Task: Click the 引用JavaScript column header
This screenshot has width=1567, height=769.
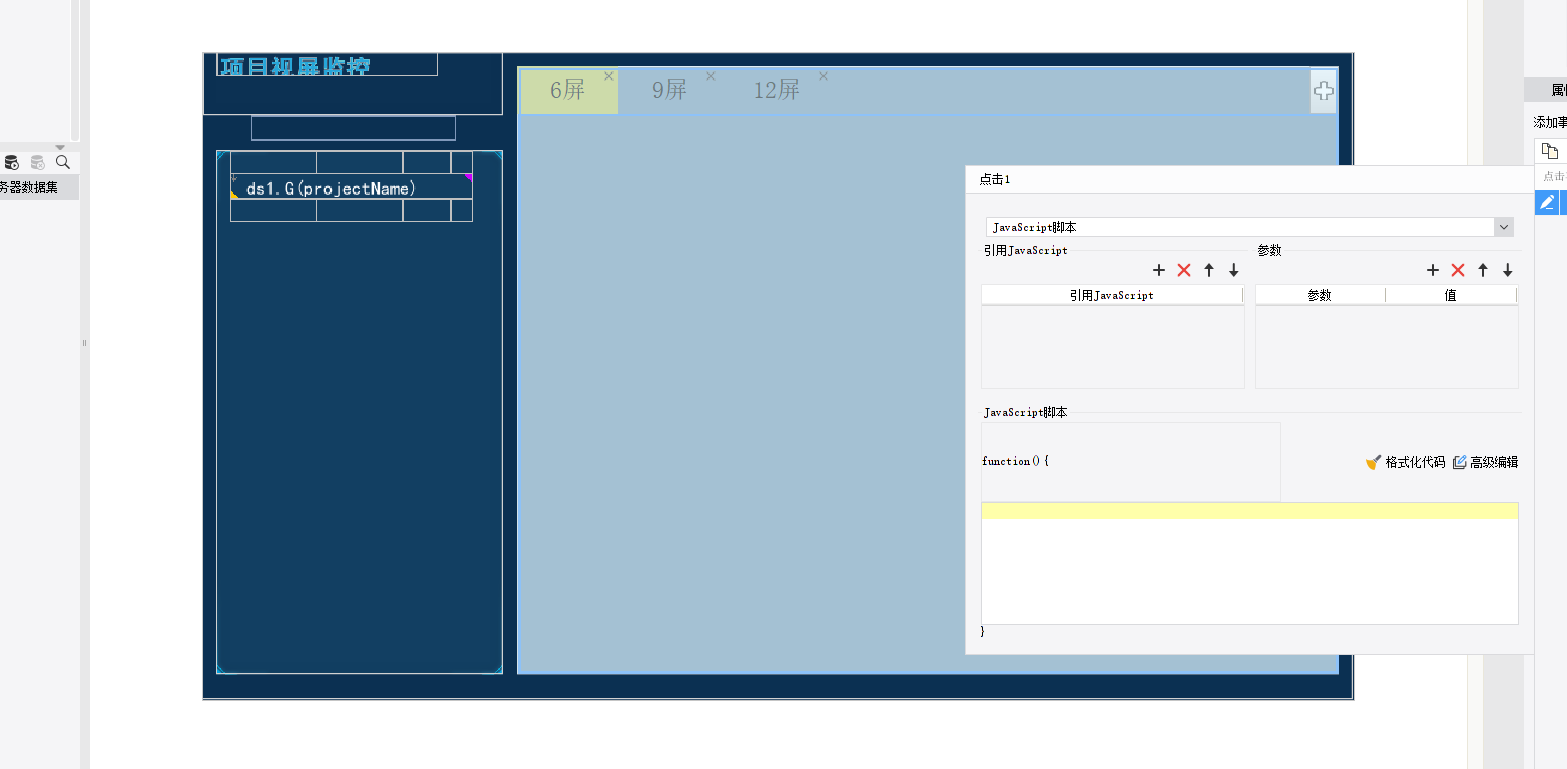Action: click(x=1112, y=295)
